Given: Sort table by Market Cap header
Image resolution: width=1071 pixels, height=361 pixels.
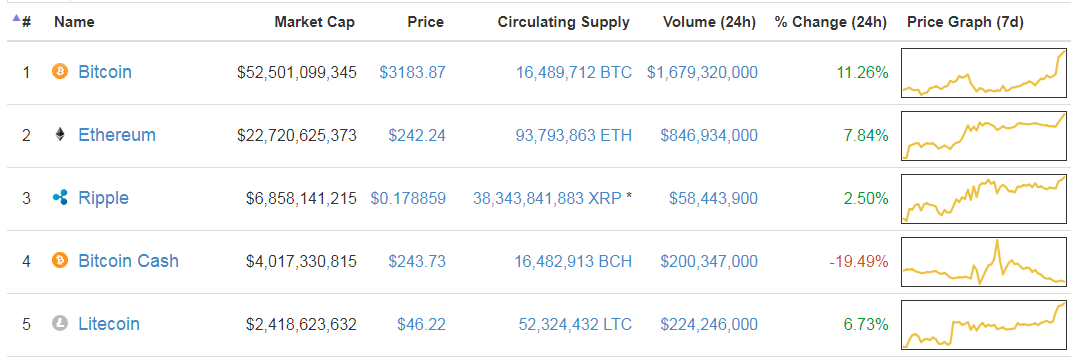Looking at the screenshot, I should [x=315, y=23].
